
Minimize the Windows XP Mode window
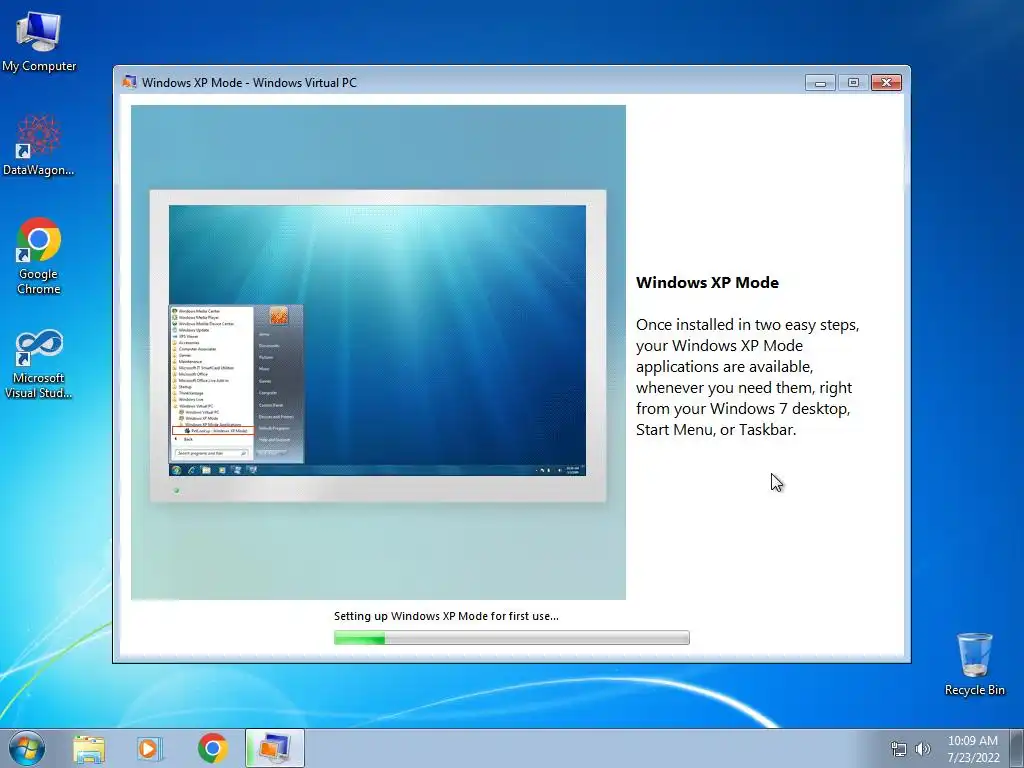click(x=820, y=82)
